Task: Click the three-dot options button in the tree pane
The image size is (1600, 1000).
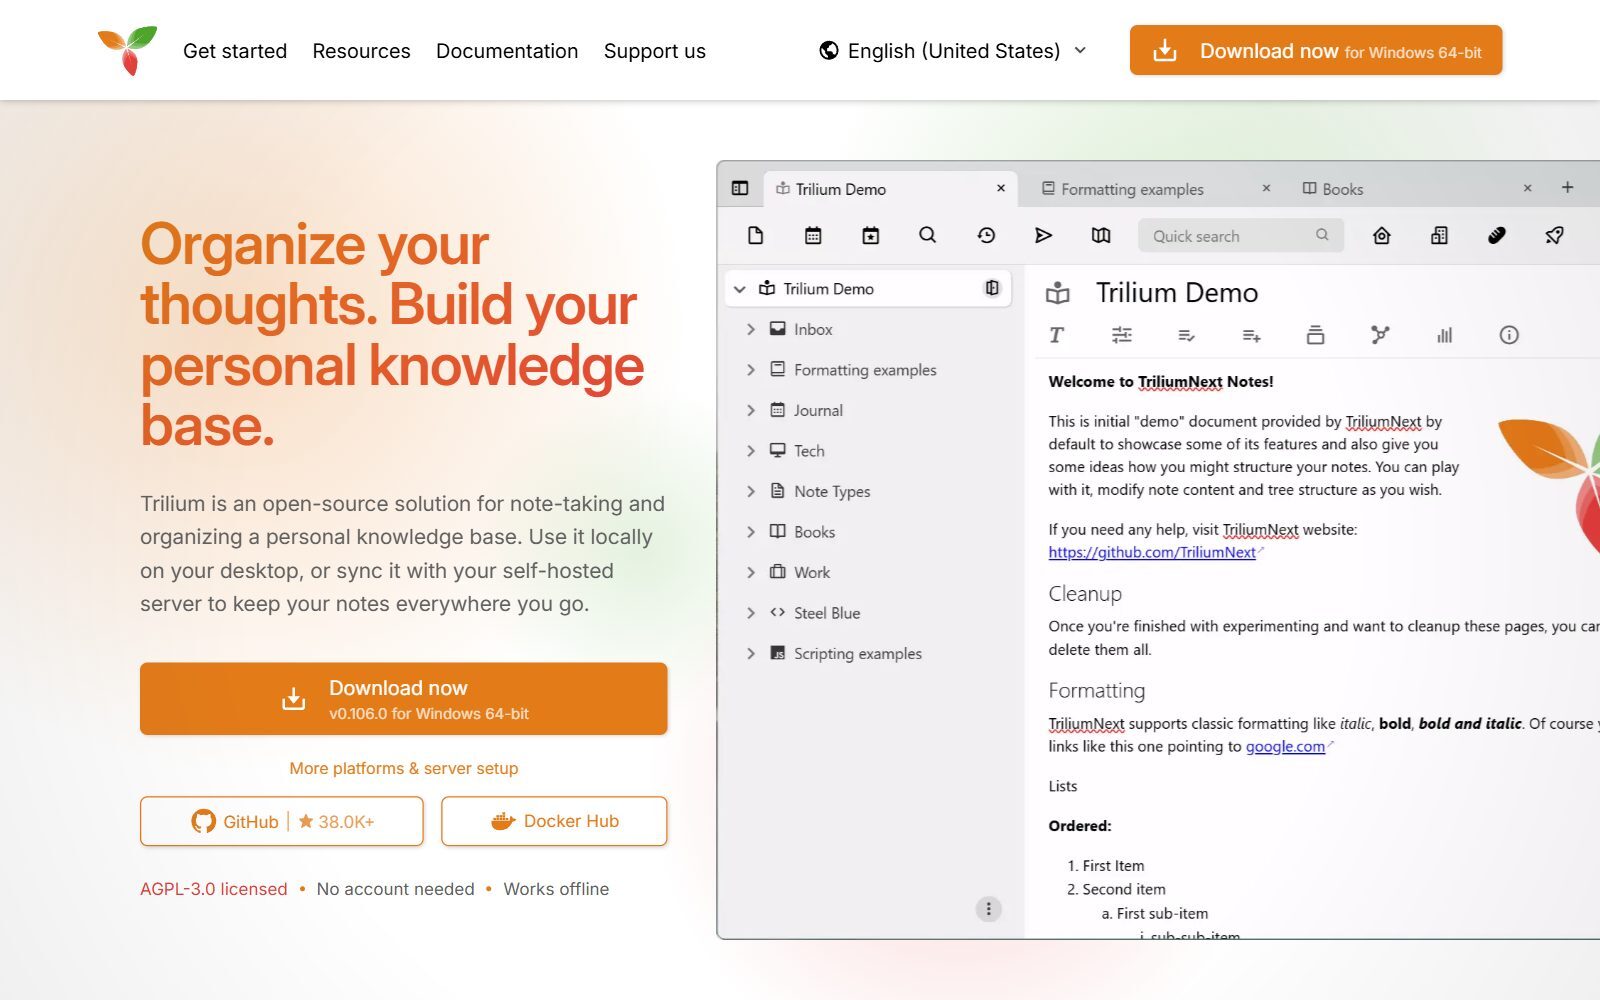Action: pyautogui.click(x=988, y=909)
